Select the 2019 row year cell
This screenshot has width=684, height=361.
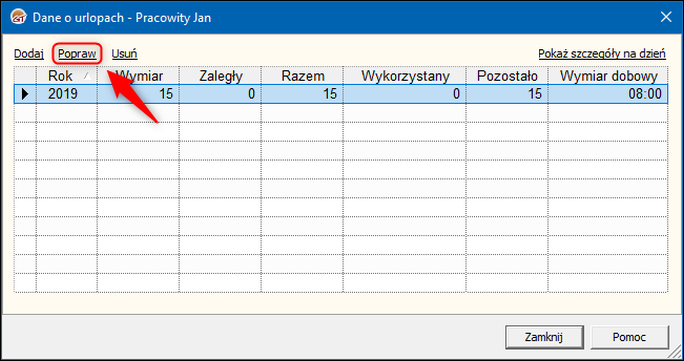tap(67, 94)
